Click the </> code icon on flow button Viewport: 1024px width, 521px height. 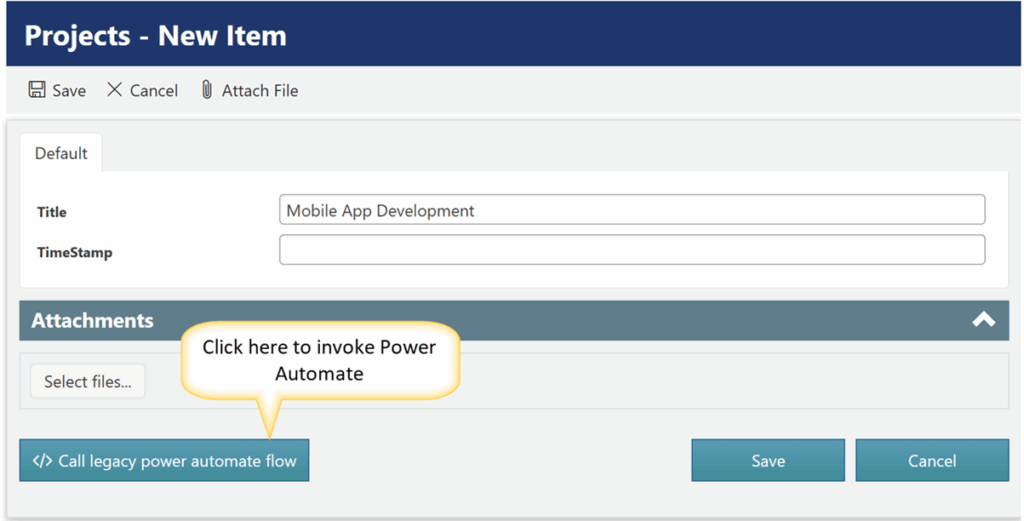tap(42, 461)
